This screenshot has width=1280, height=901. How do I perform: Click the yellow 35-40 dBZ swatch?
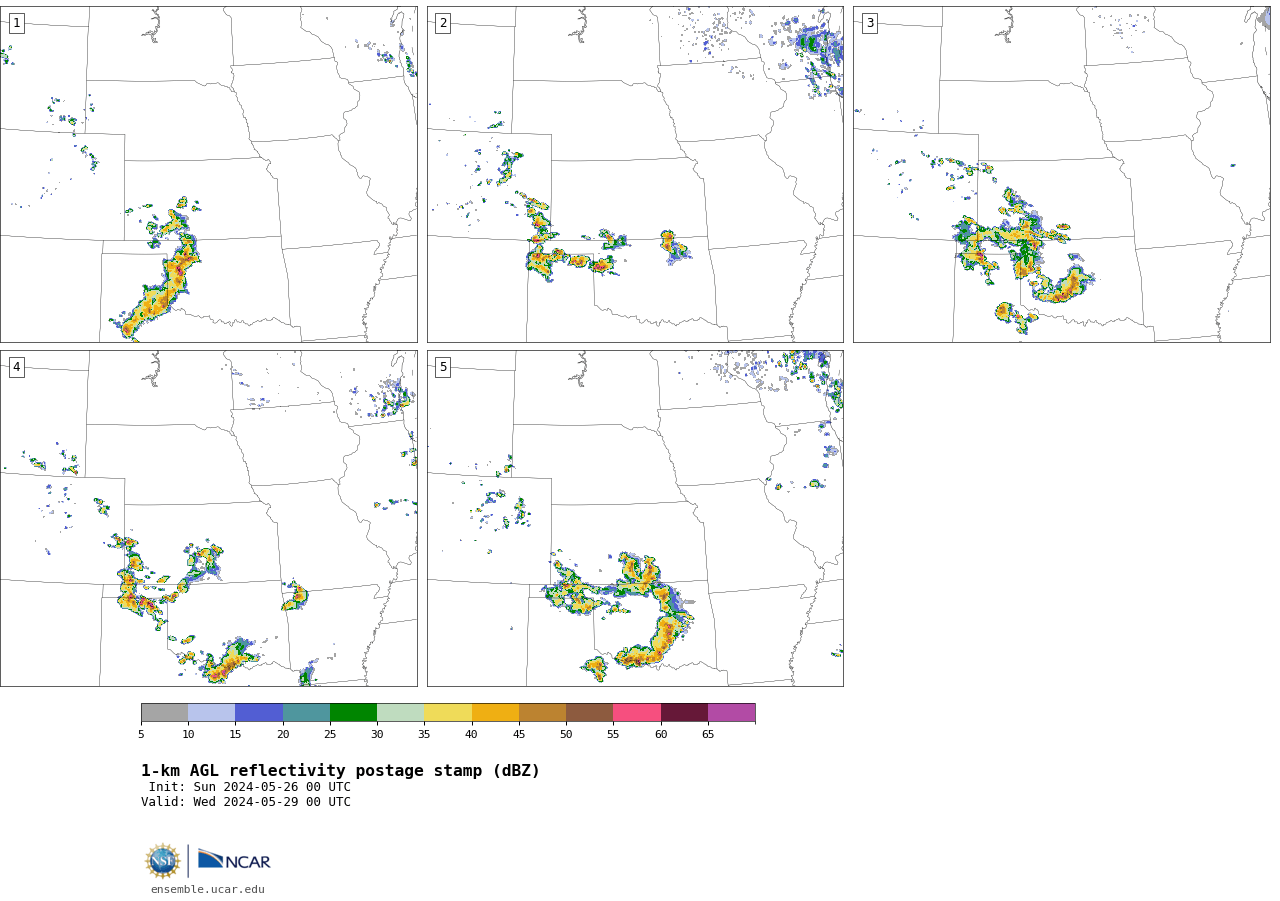448,713
